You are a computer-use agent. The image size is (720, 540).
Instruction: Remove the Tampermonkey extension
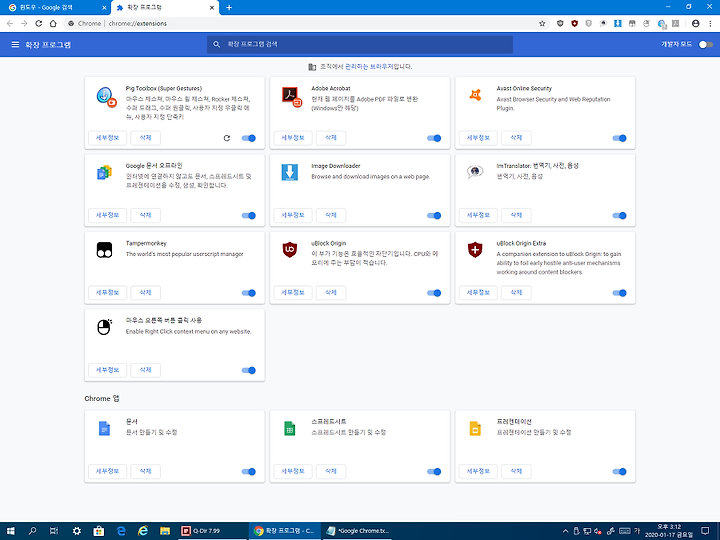(x=146, y=292)
